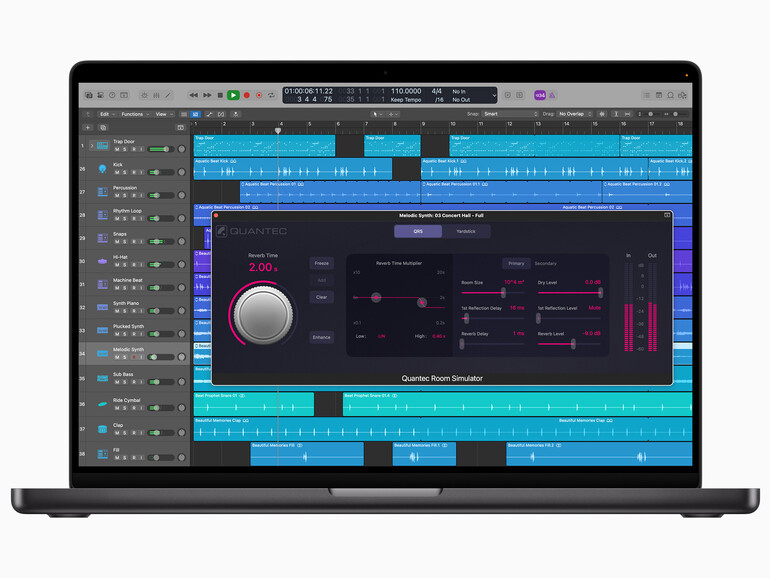Open the LCD display mode dropdown arrow
This screenshot has width=770, height=578.
[494, 95]
